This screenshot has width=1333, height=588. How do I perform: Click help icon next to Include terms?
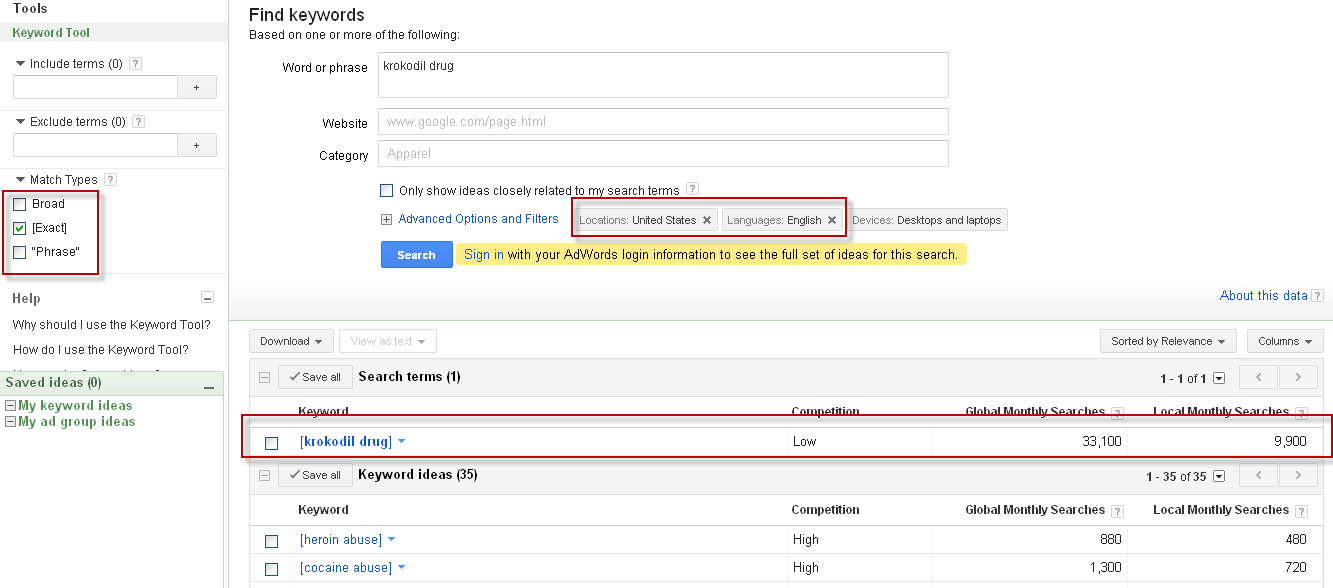click(136, 64)
